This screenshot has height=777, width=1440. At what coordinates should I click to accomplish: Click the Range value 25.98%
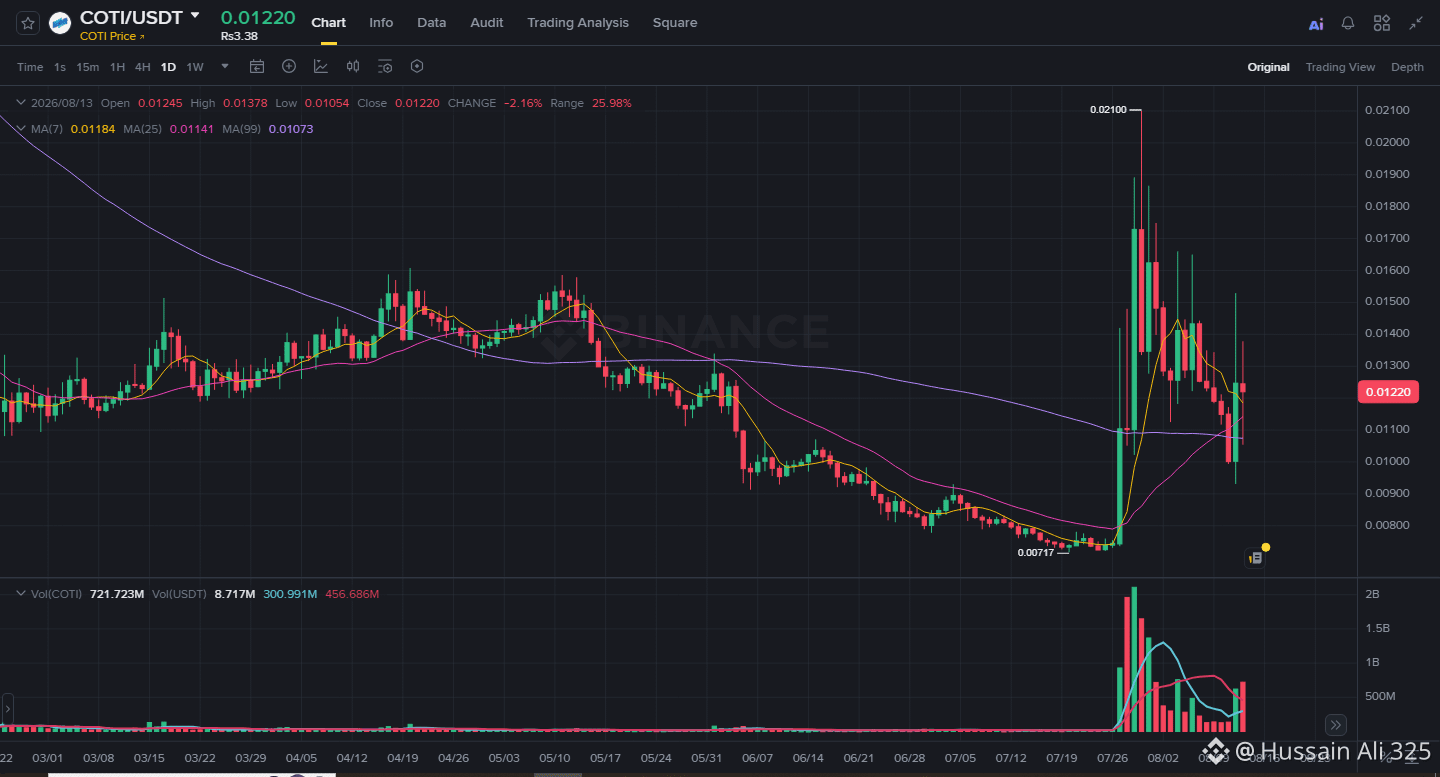[x=612, y=103]
